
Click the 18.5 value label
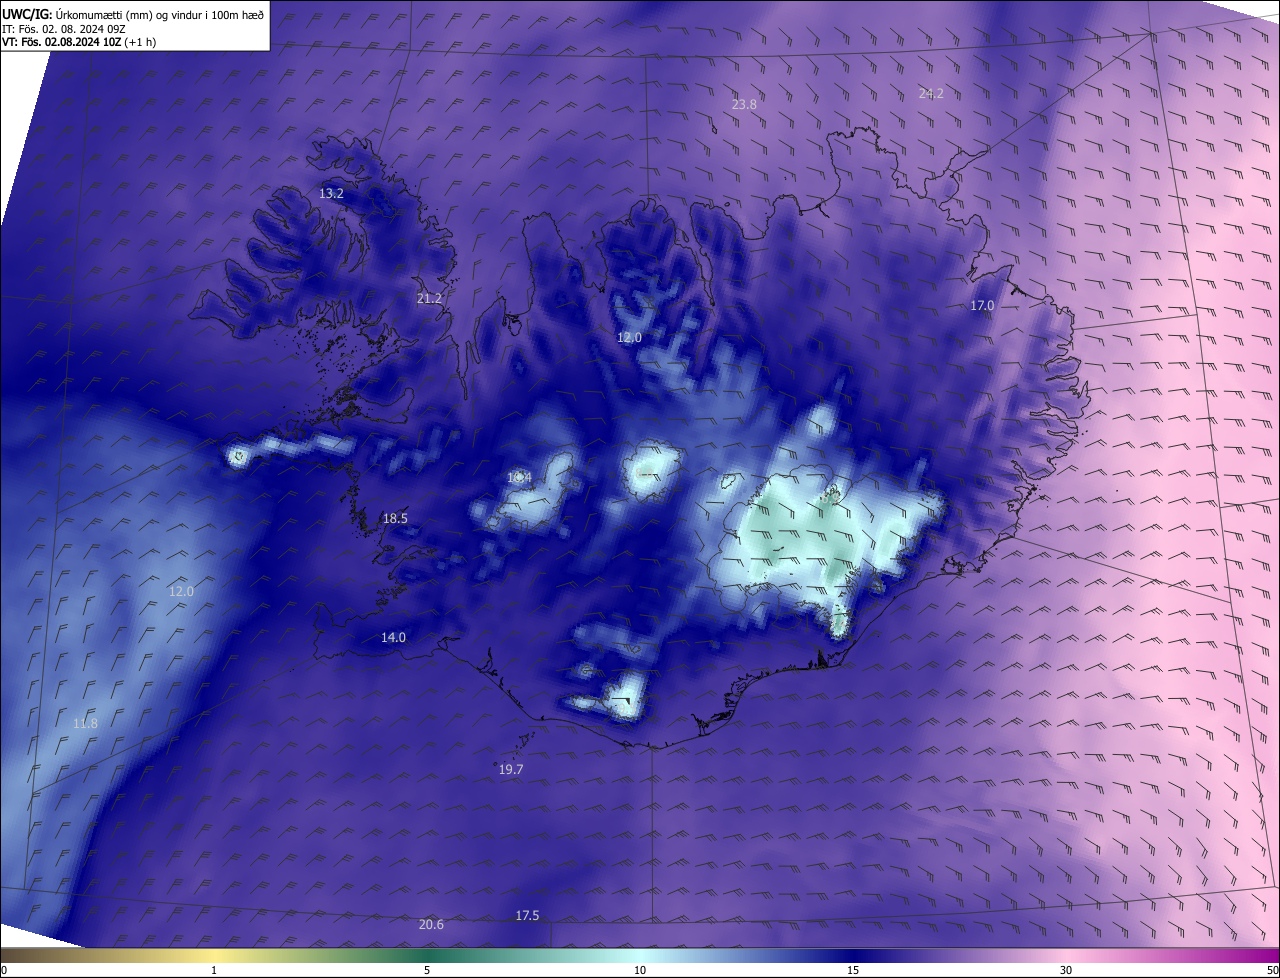(395, 518)
